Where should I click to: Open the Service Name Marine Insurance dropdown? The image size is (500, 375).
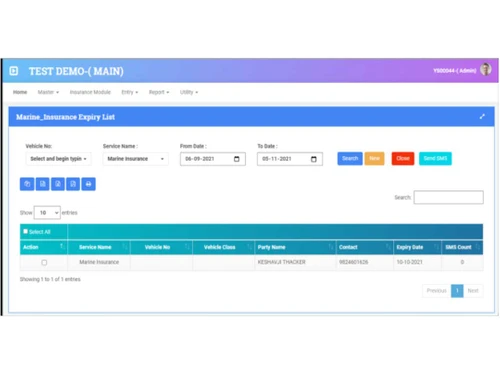click(x=135, y=159)
